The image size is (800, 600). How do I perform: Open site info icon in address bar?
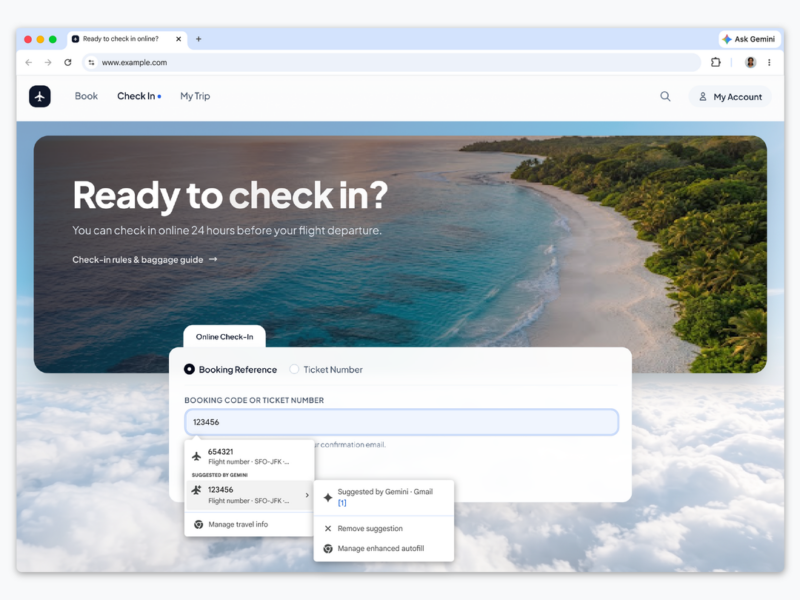pyautogui.click(x=91, y=62)
